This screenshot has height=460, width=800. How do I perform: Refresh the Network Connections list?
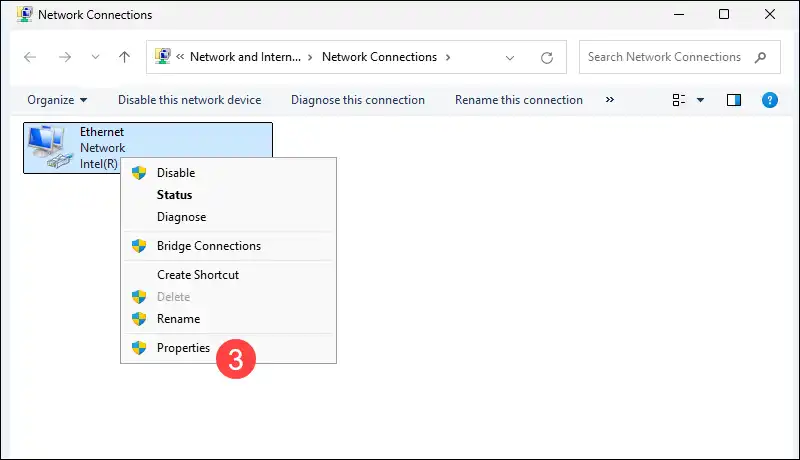(546, 57)
